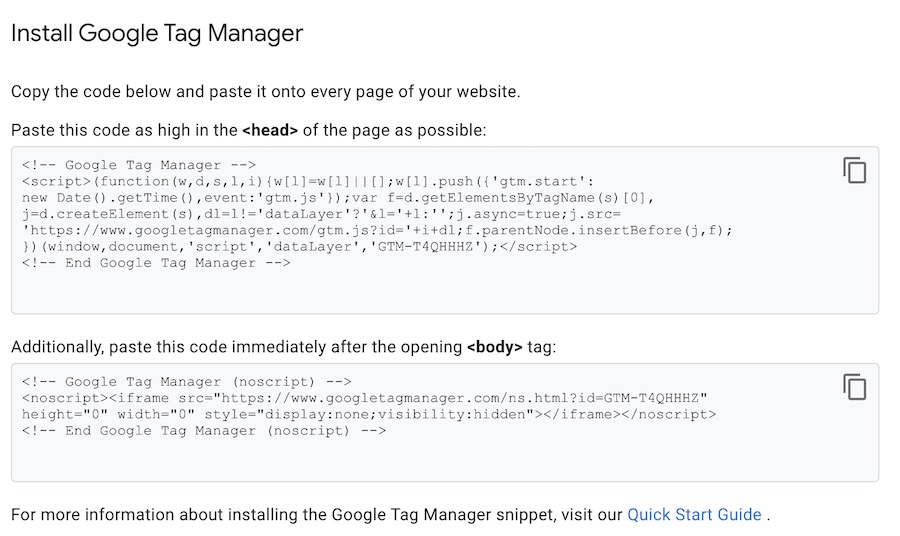Click the 'Paste this code as high' instruction
The image size is (900, 536).
click(x=125, y=131)
